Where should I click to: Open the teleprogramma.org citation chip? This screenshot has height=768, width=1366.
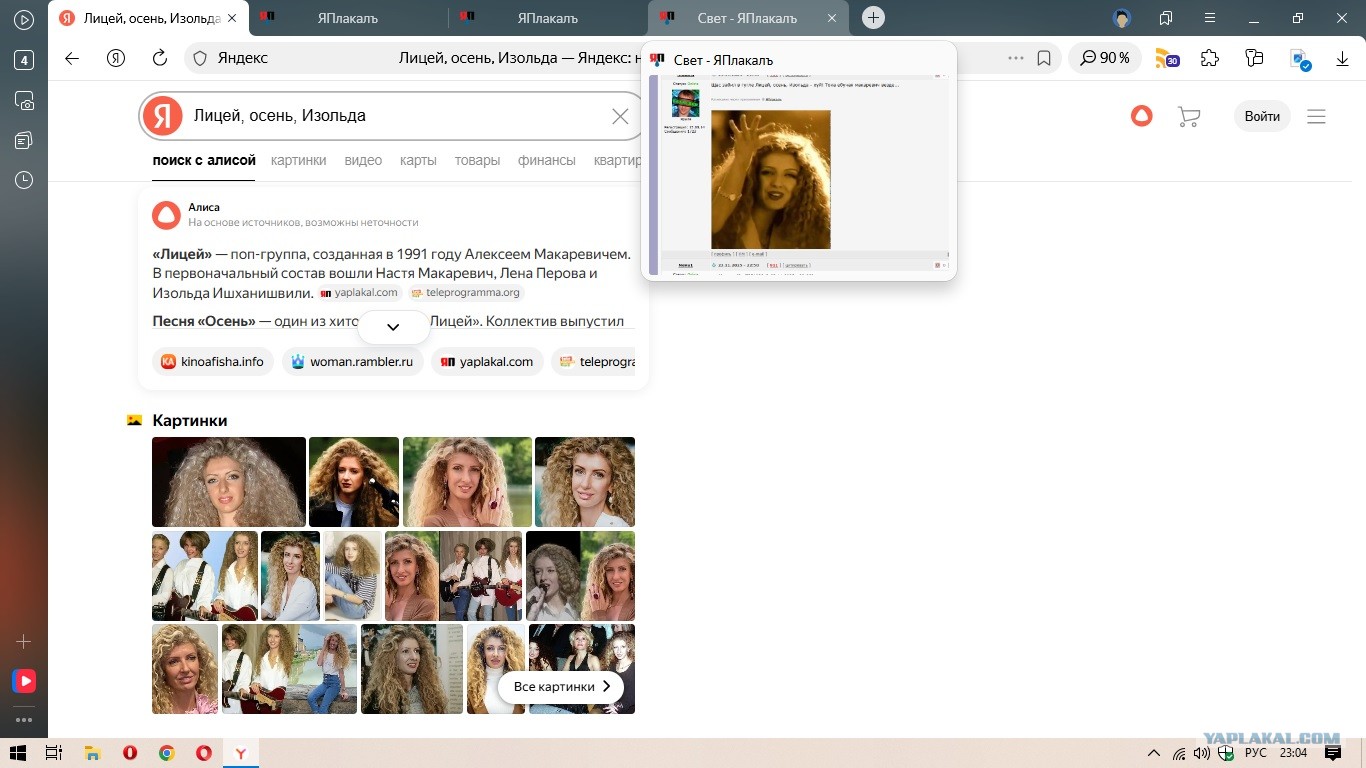[x=466, y=293]
